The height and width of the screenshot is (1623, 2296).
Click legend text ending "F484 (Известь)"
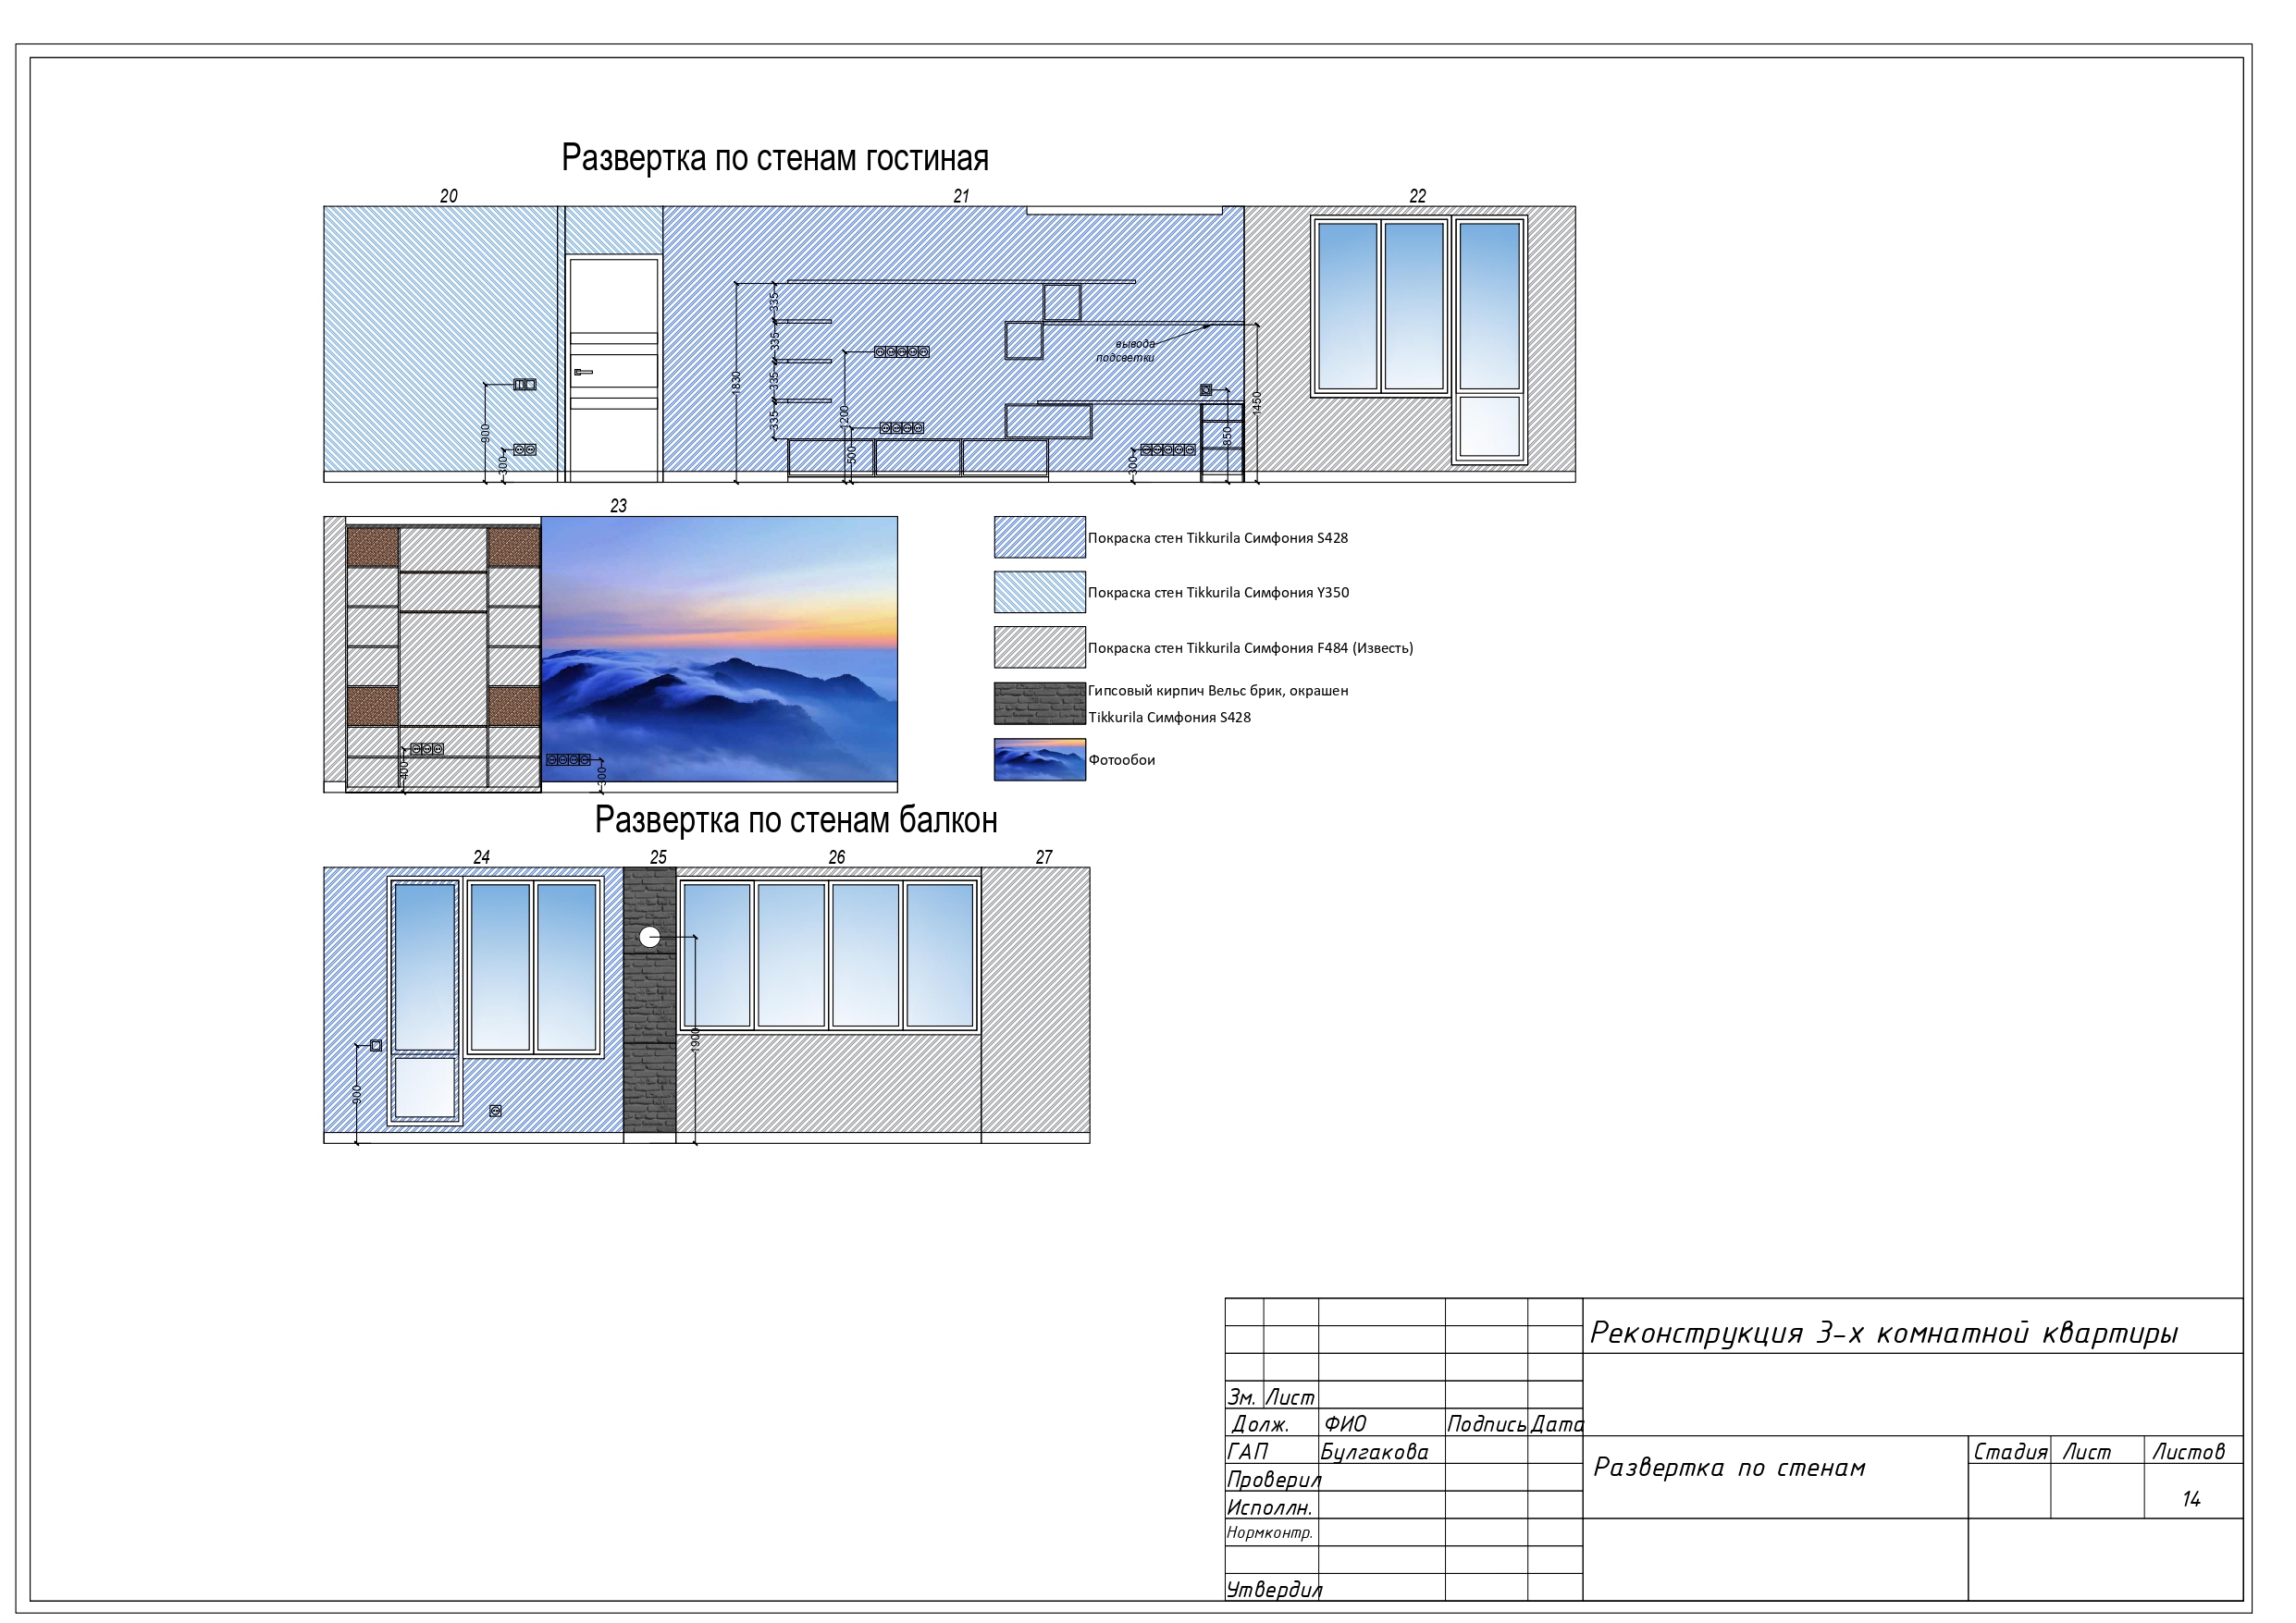coord(1251,648)
